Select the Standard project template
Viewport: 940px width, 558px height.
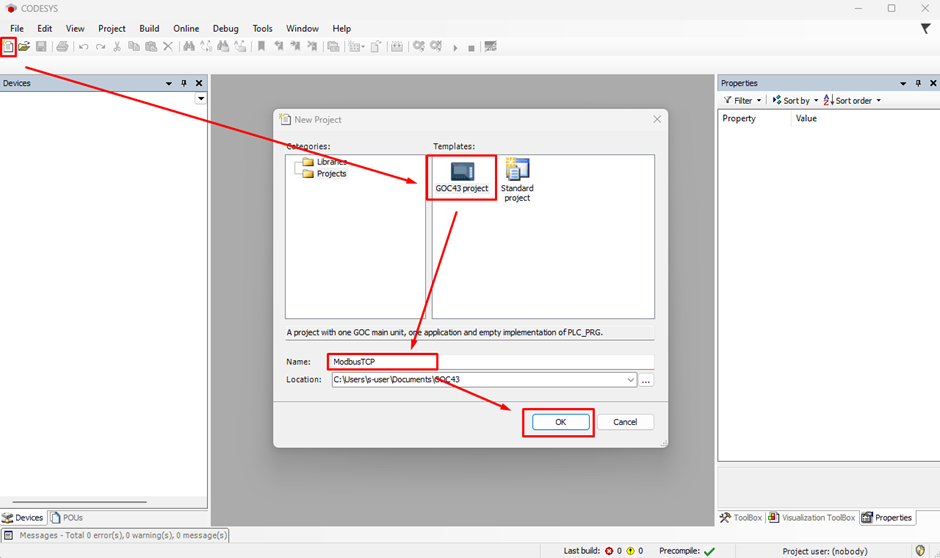pos(517,180)
